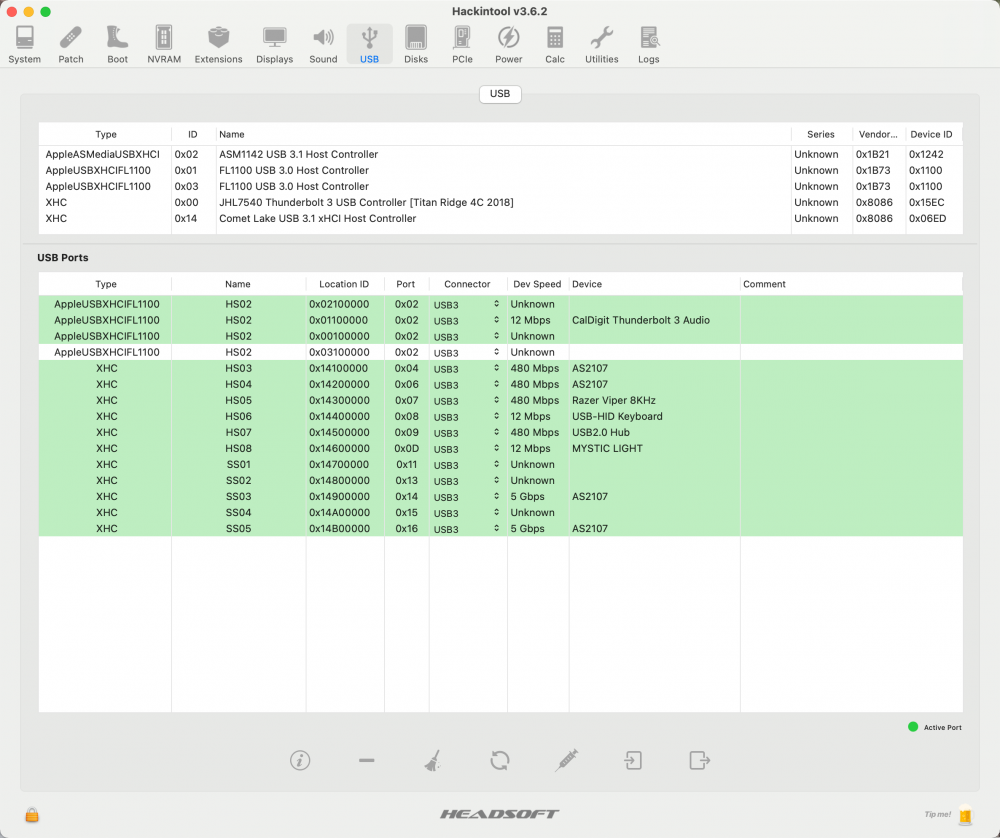
Task: Refresh USB ports list
Action: pos(500,760)
